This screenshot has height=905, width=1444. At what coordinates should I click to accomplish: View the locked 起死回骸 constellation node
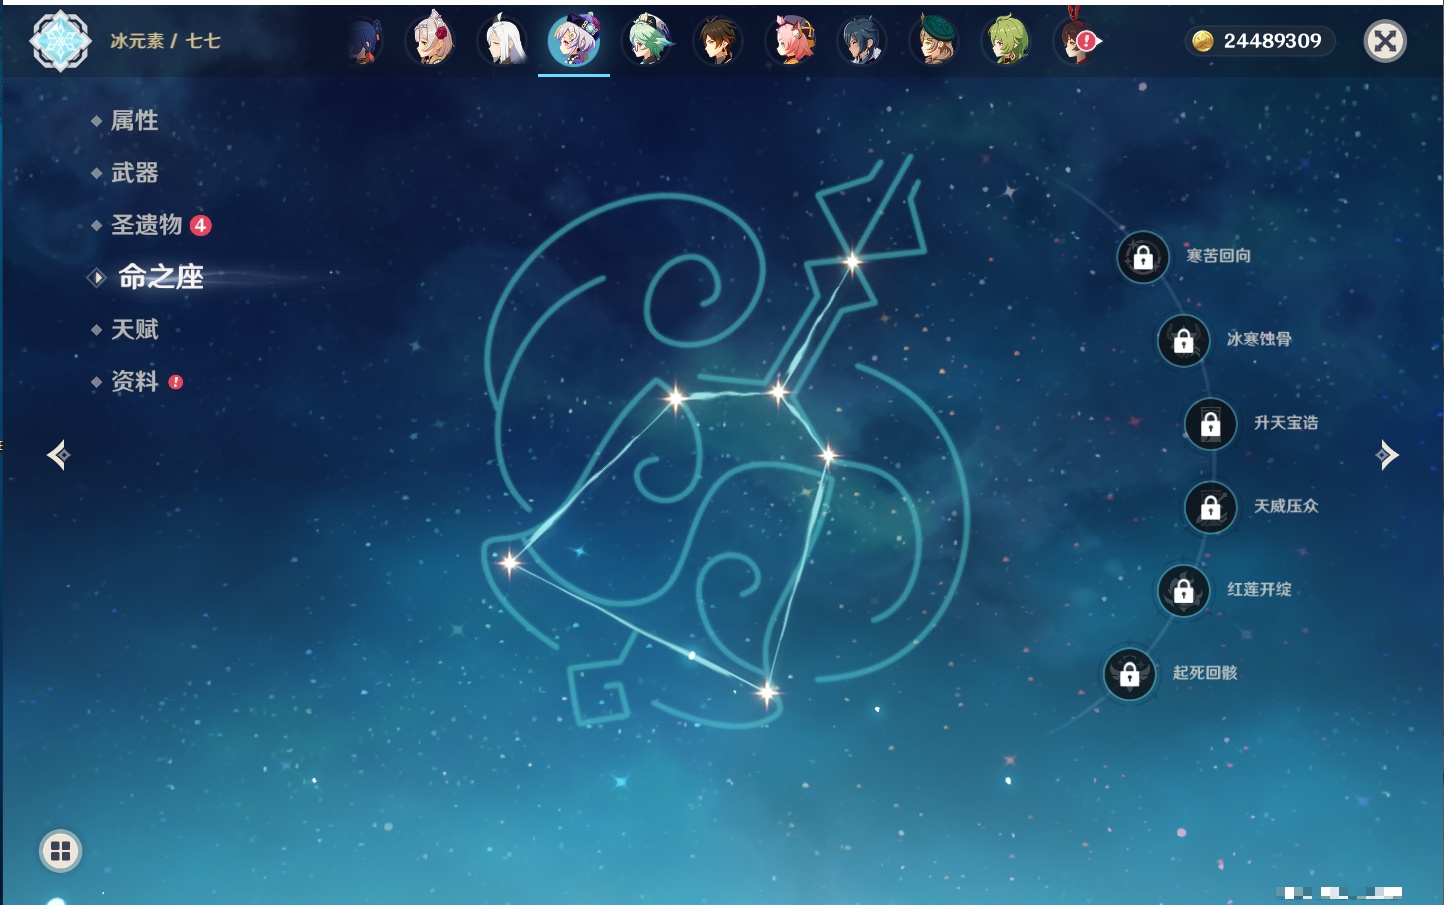pos(1130,673)
